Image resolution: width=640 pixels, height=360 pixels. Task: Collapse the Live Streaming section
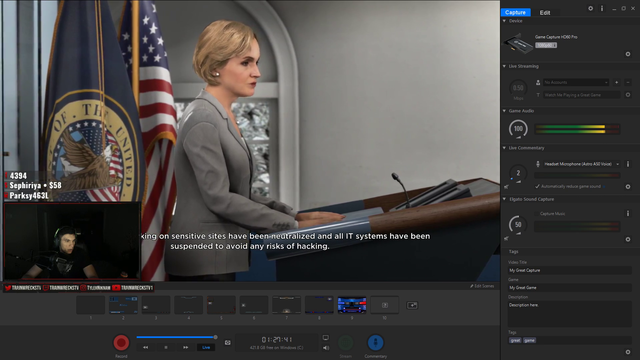[504, 66]
